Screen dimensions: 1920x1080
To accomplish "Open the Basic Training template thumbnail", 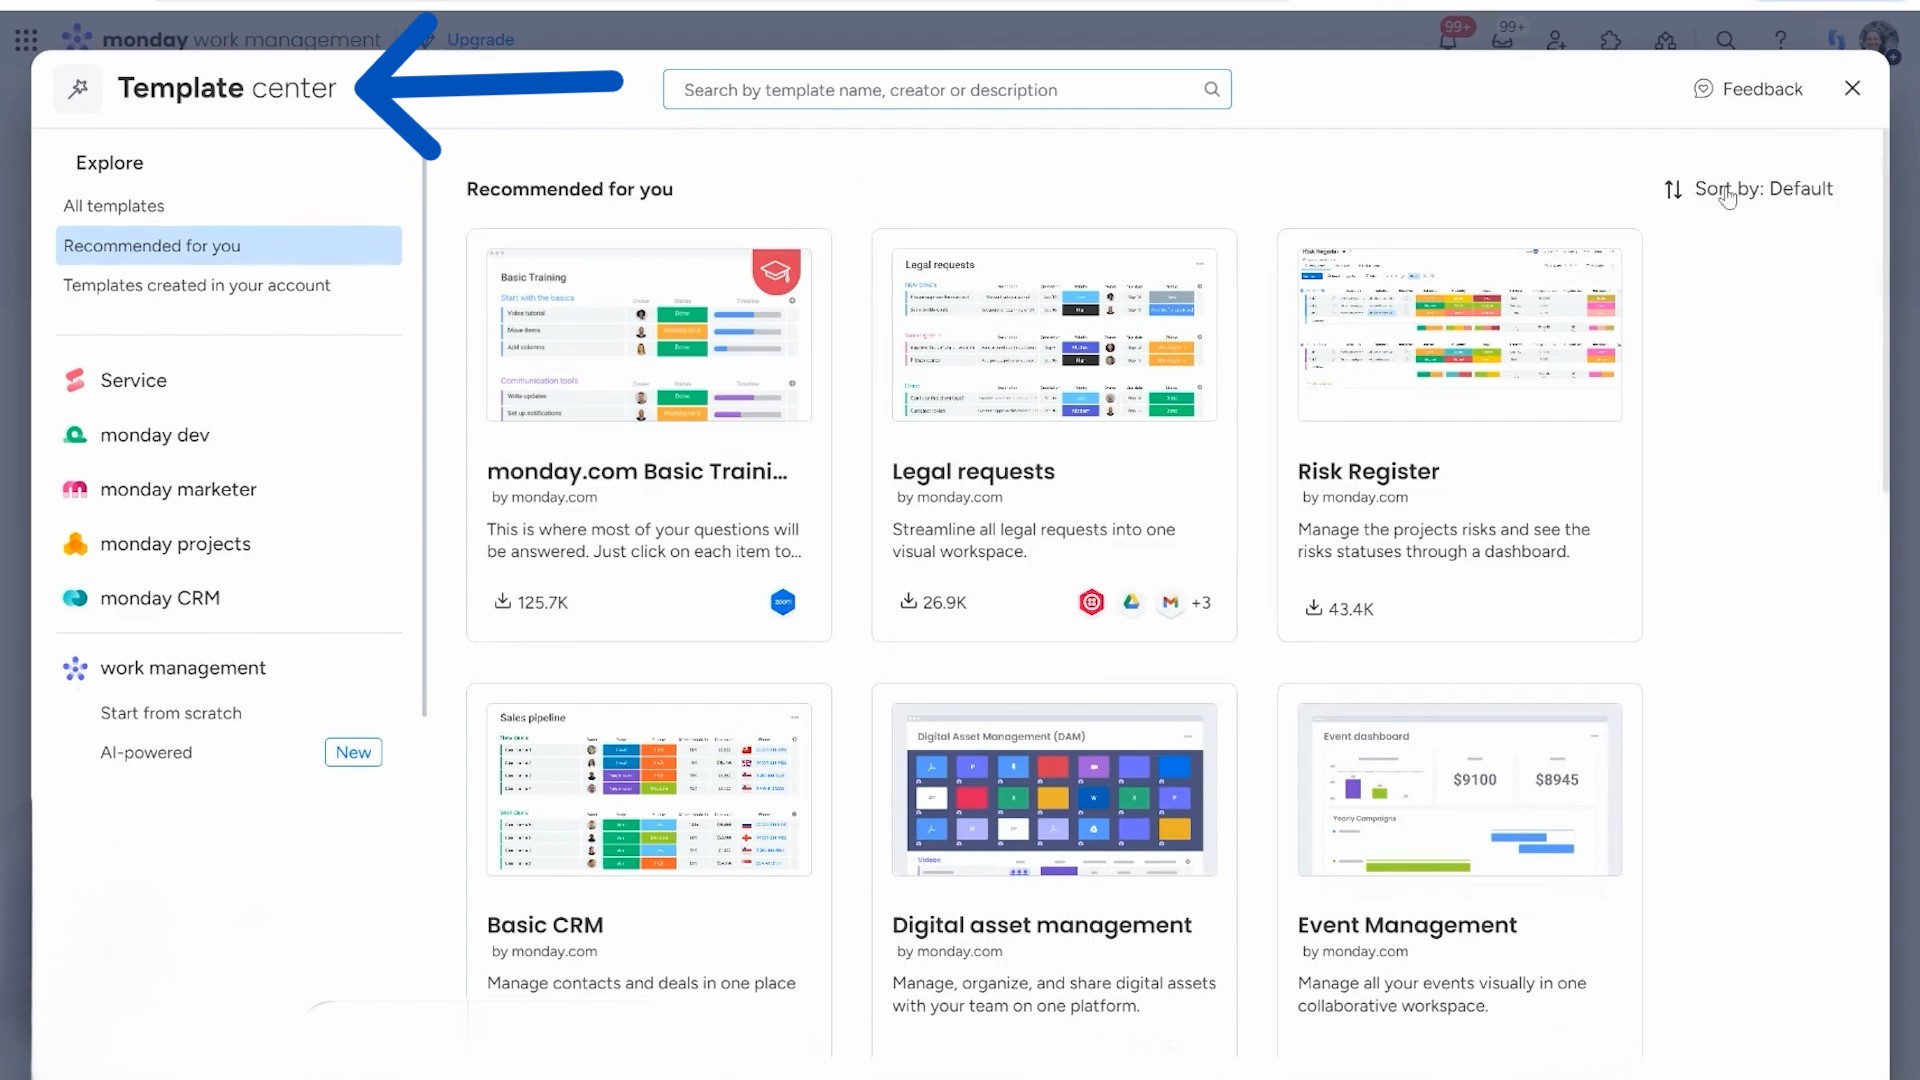I will click(649, 335).
